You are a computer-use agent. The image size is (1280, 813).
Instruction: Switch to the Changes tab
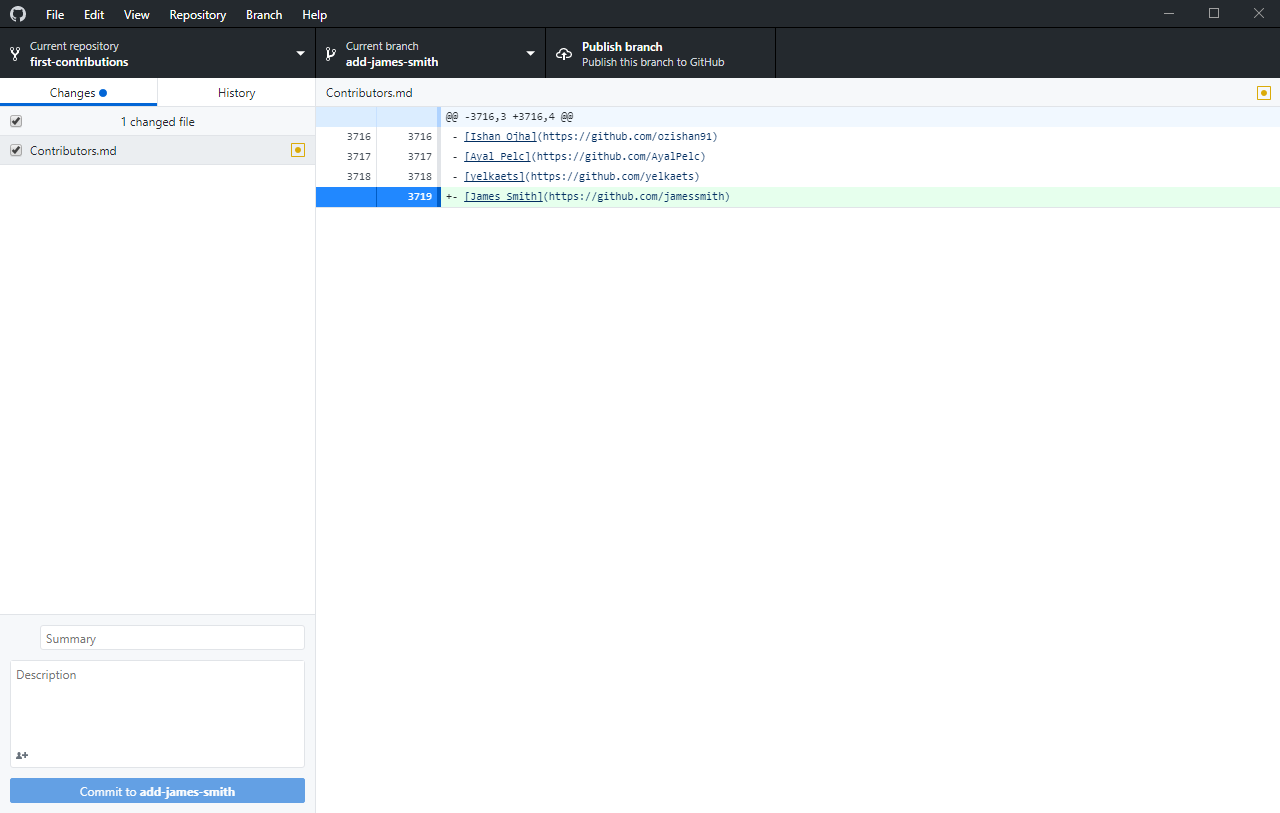(x=79, y=92)
